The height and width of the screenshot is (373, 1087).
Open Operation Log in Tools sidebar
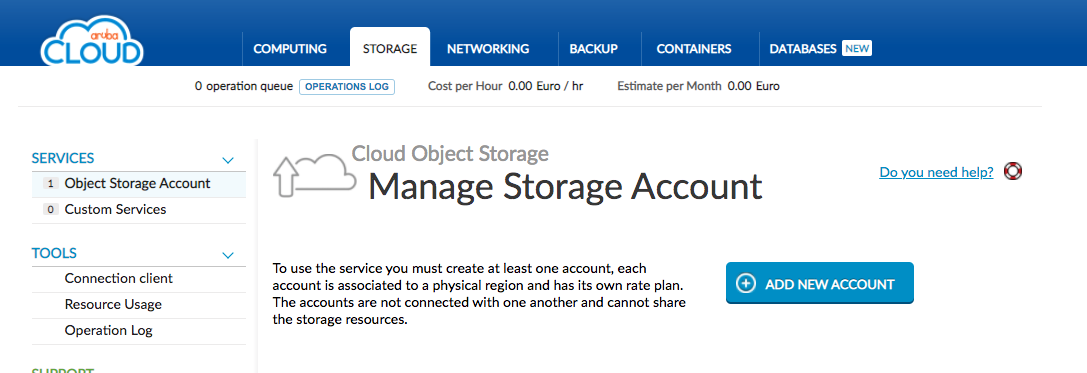139,331
